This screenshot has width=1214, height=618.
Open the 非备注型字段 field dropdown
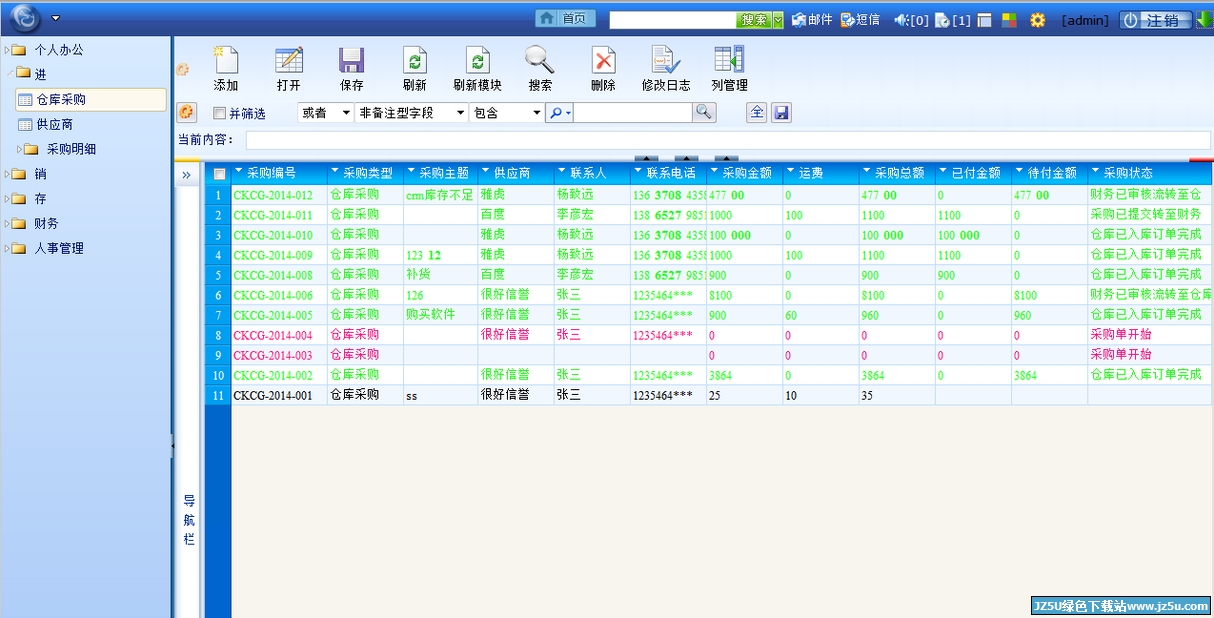pyautogui.click(x=412, y=113)
